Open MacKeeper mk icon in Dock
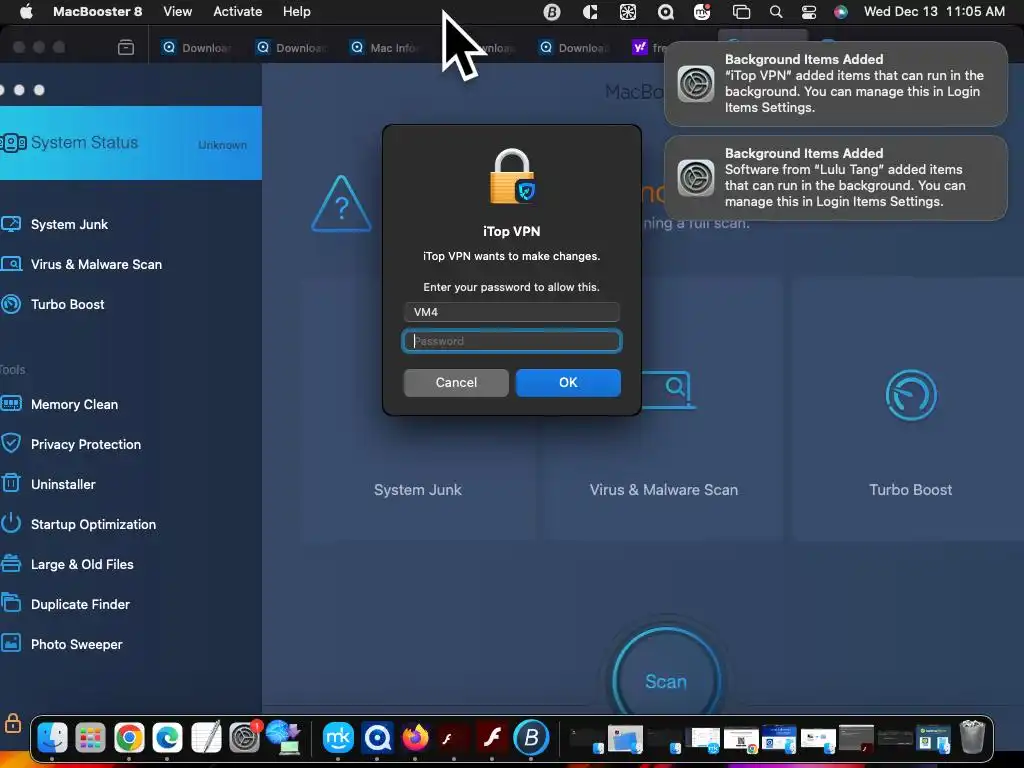This screenshot has height=768, width=1024. (338, 738)
